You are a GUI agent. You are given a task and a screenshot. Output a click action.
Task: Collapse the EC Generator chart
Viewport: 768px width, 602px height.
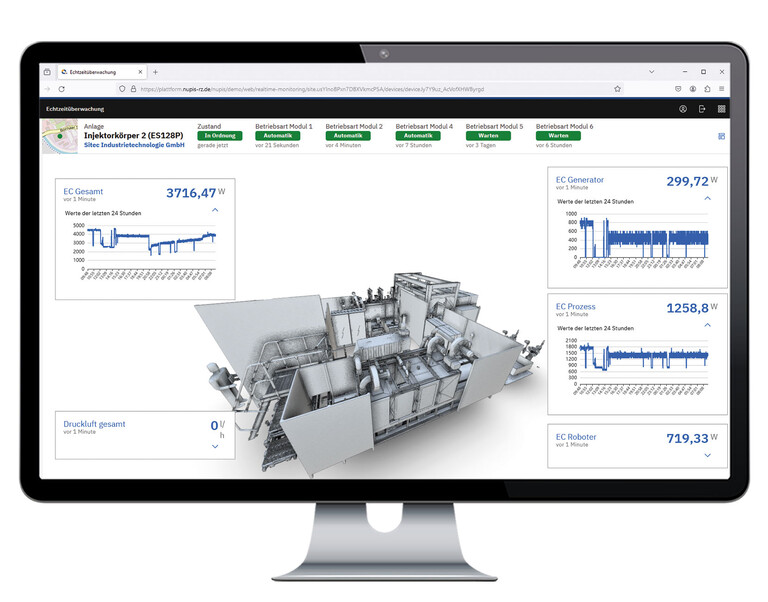coord(708,198)
